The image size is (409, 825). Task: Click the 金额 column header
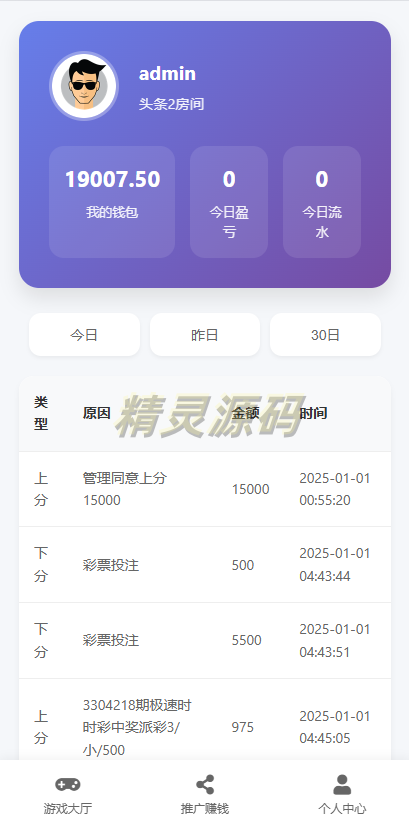click(x=246, y=414)
